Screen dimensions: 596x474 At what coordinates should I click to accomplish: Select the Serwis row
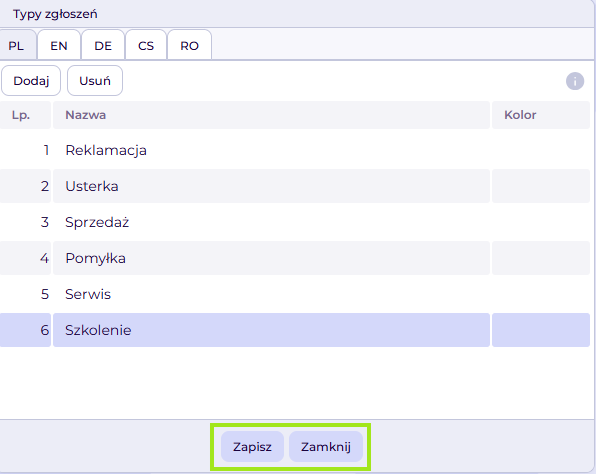tap(295, 294)
